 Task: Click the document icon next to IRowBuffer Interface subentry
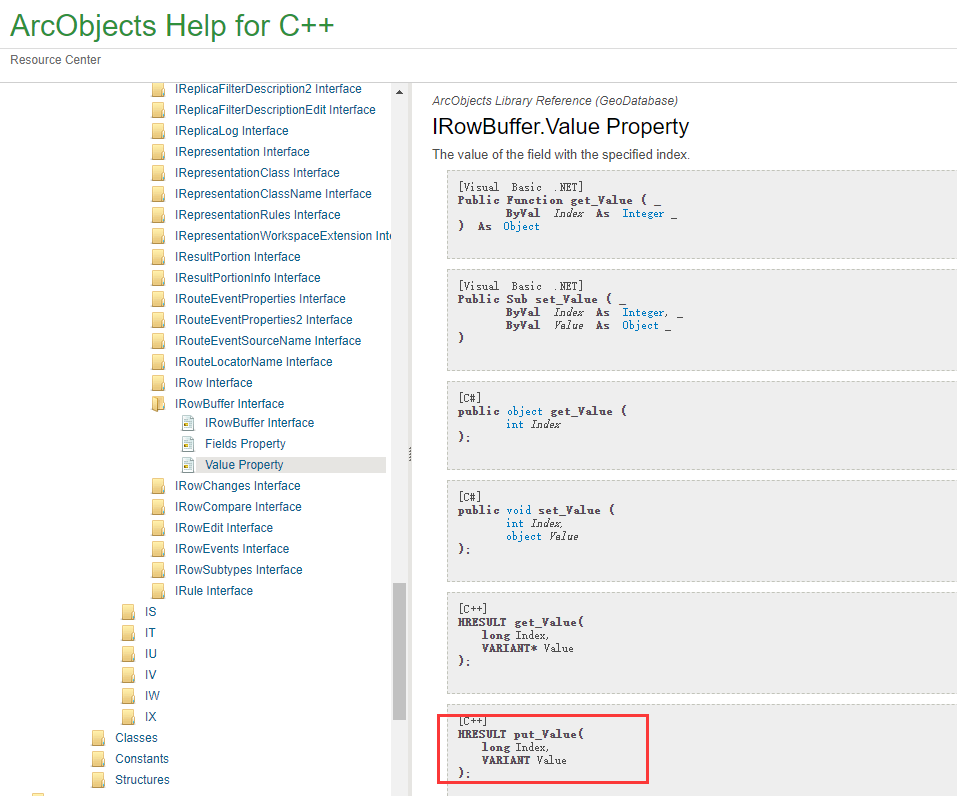pos(188,422)
